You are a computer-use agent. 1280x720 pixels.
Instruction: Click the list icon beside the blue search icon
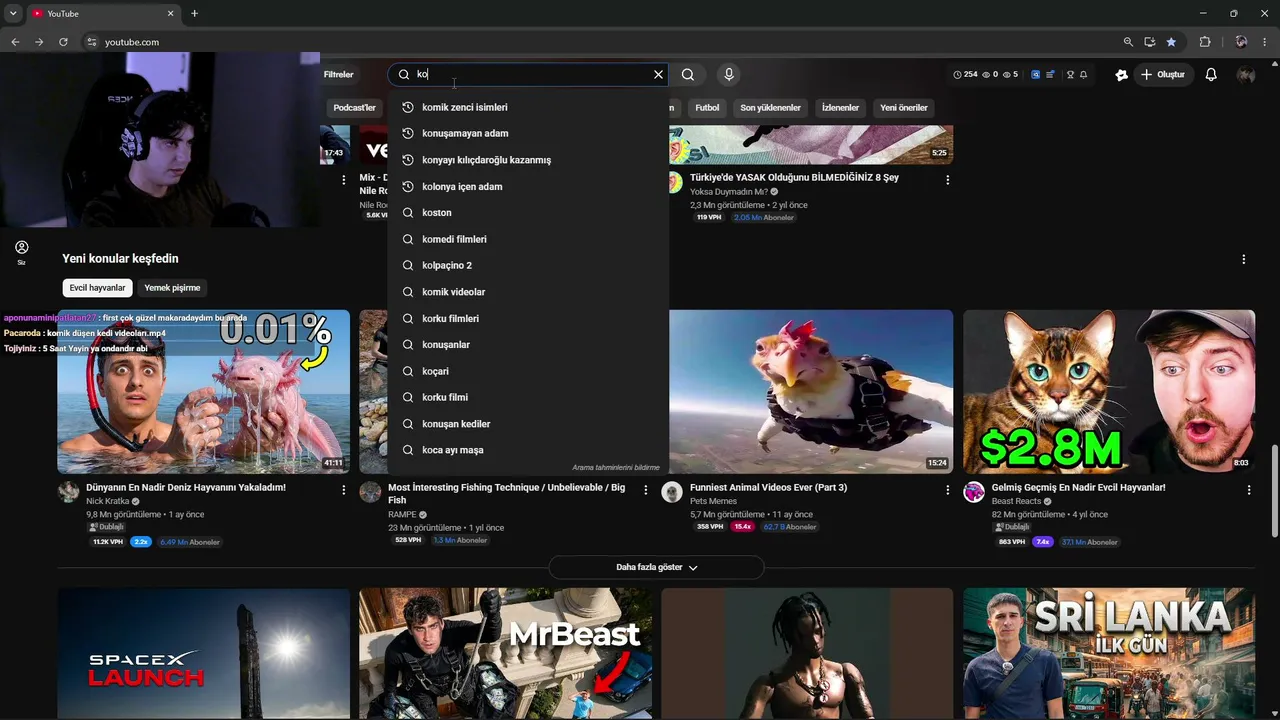point(1050,74)
